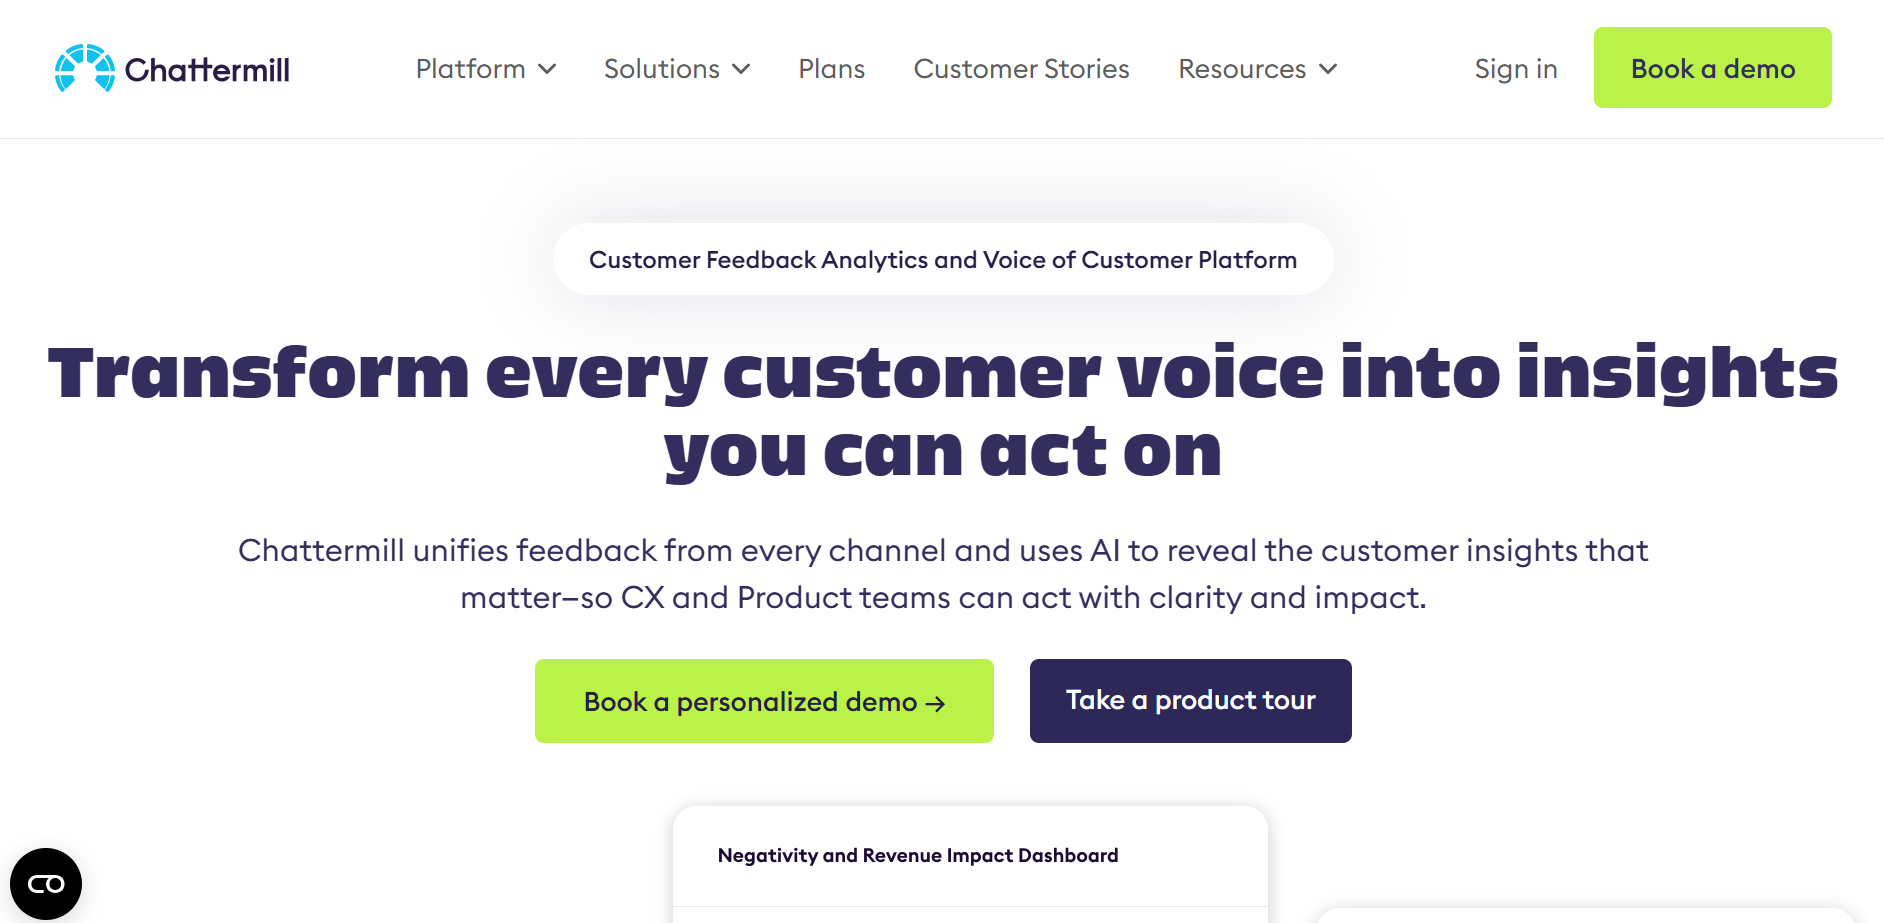Click the Customer Feedback Analytics pill label
Viewport: 1884px width, 923px height.
pyautogui.click(x=942, y=260)
